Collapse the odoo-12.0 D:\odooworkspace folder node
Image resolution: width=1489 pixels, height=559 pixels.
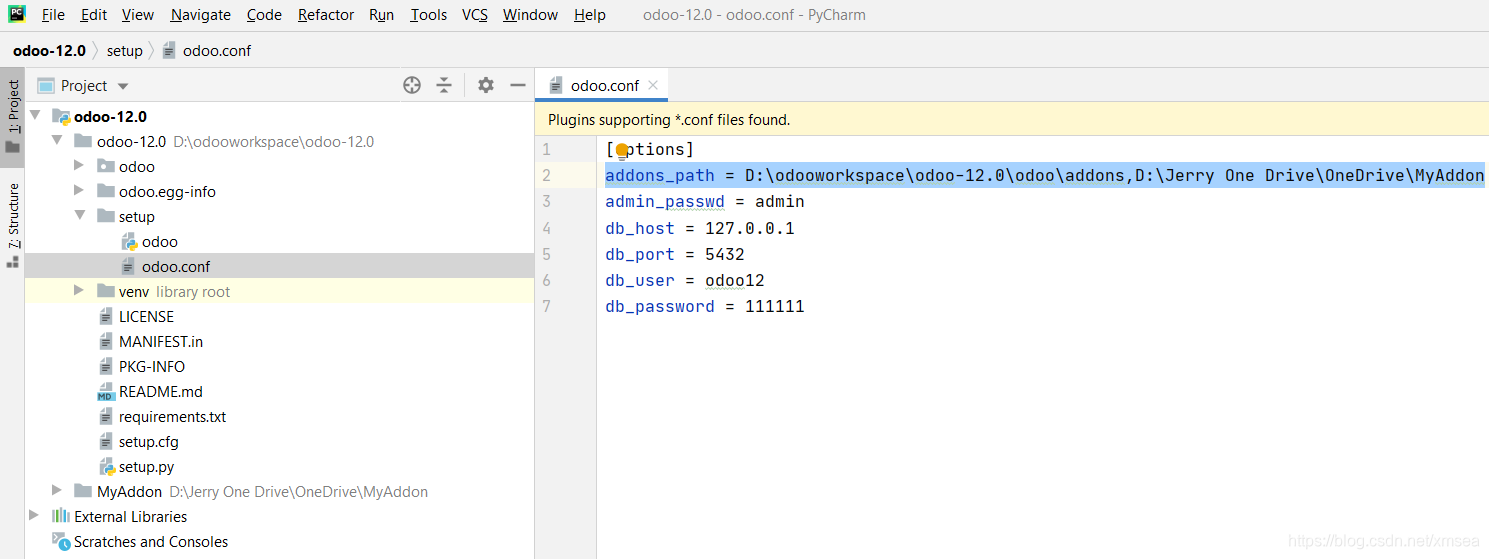pyautogui.click(x=58, y=141)
